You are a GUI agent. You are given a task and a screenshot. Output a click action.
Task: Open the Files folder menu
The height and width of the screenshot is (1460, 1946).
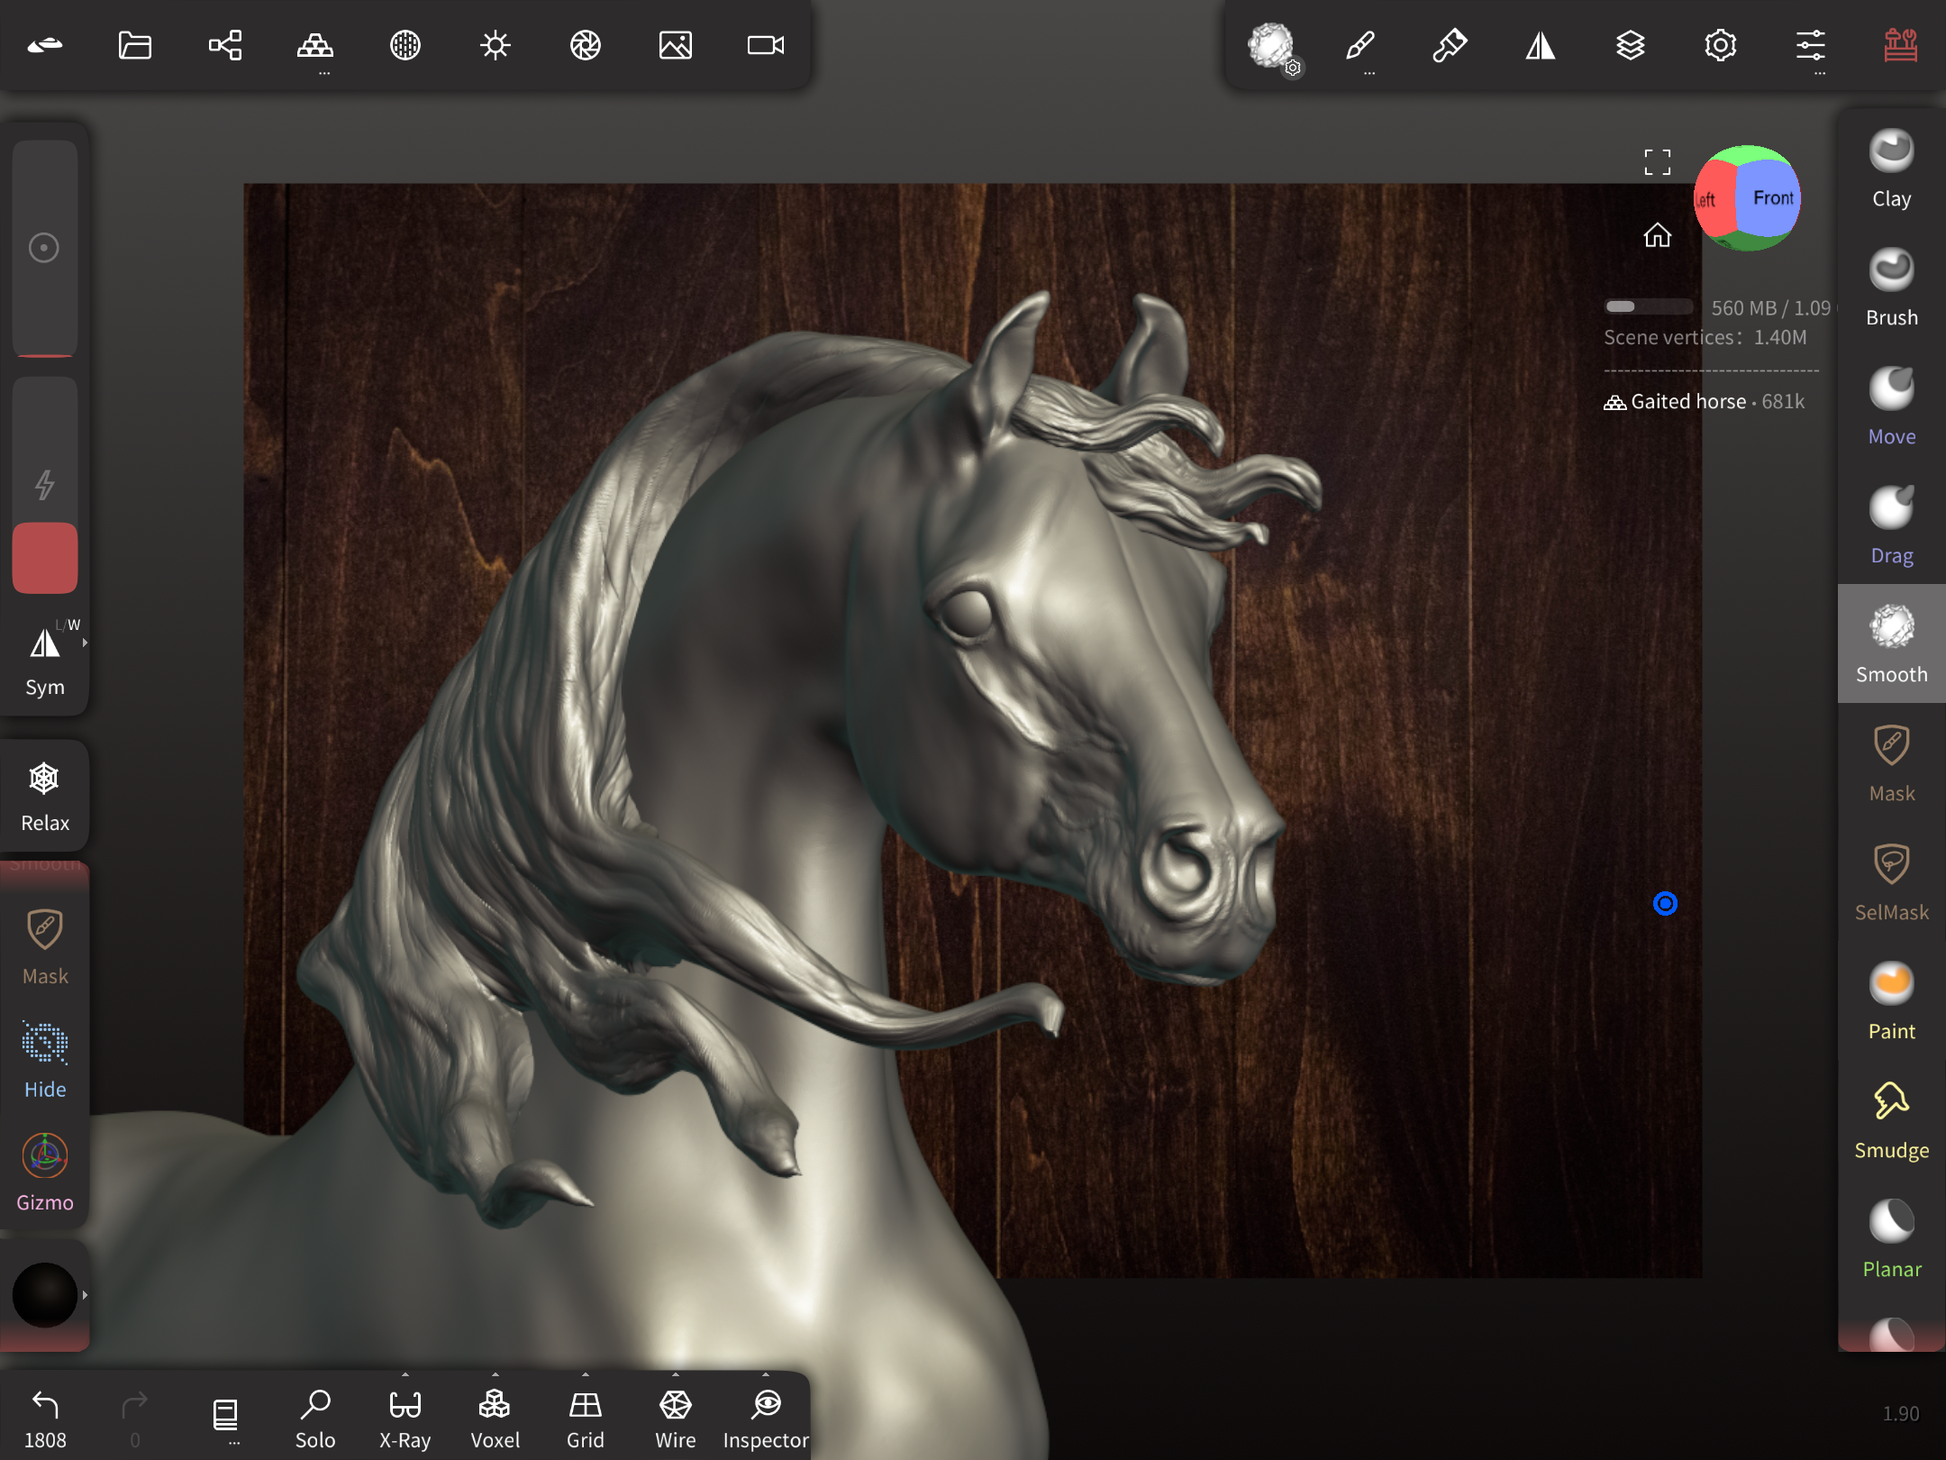pos(135,45)
